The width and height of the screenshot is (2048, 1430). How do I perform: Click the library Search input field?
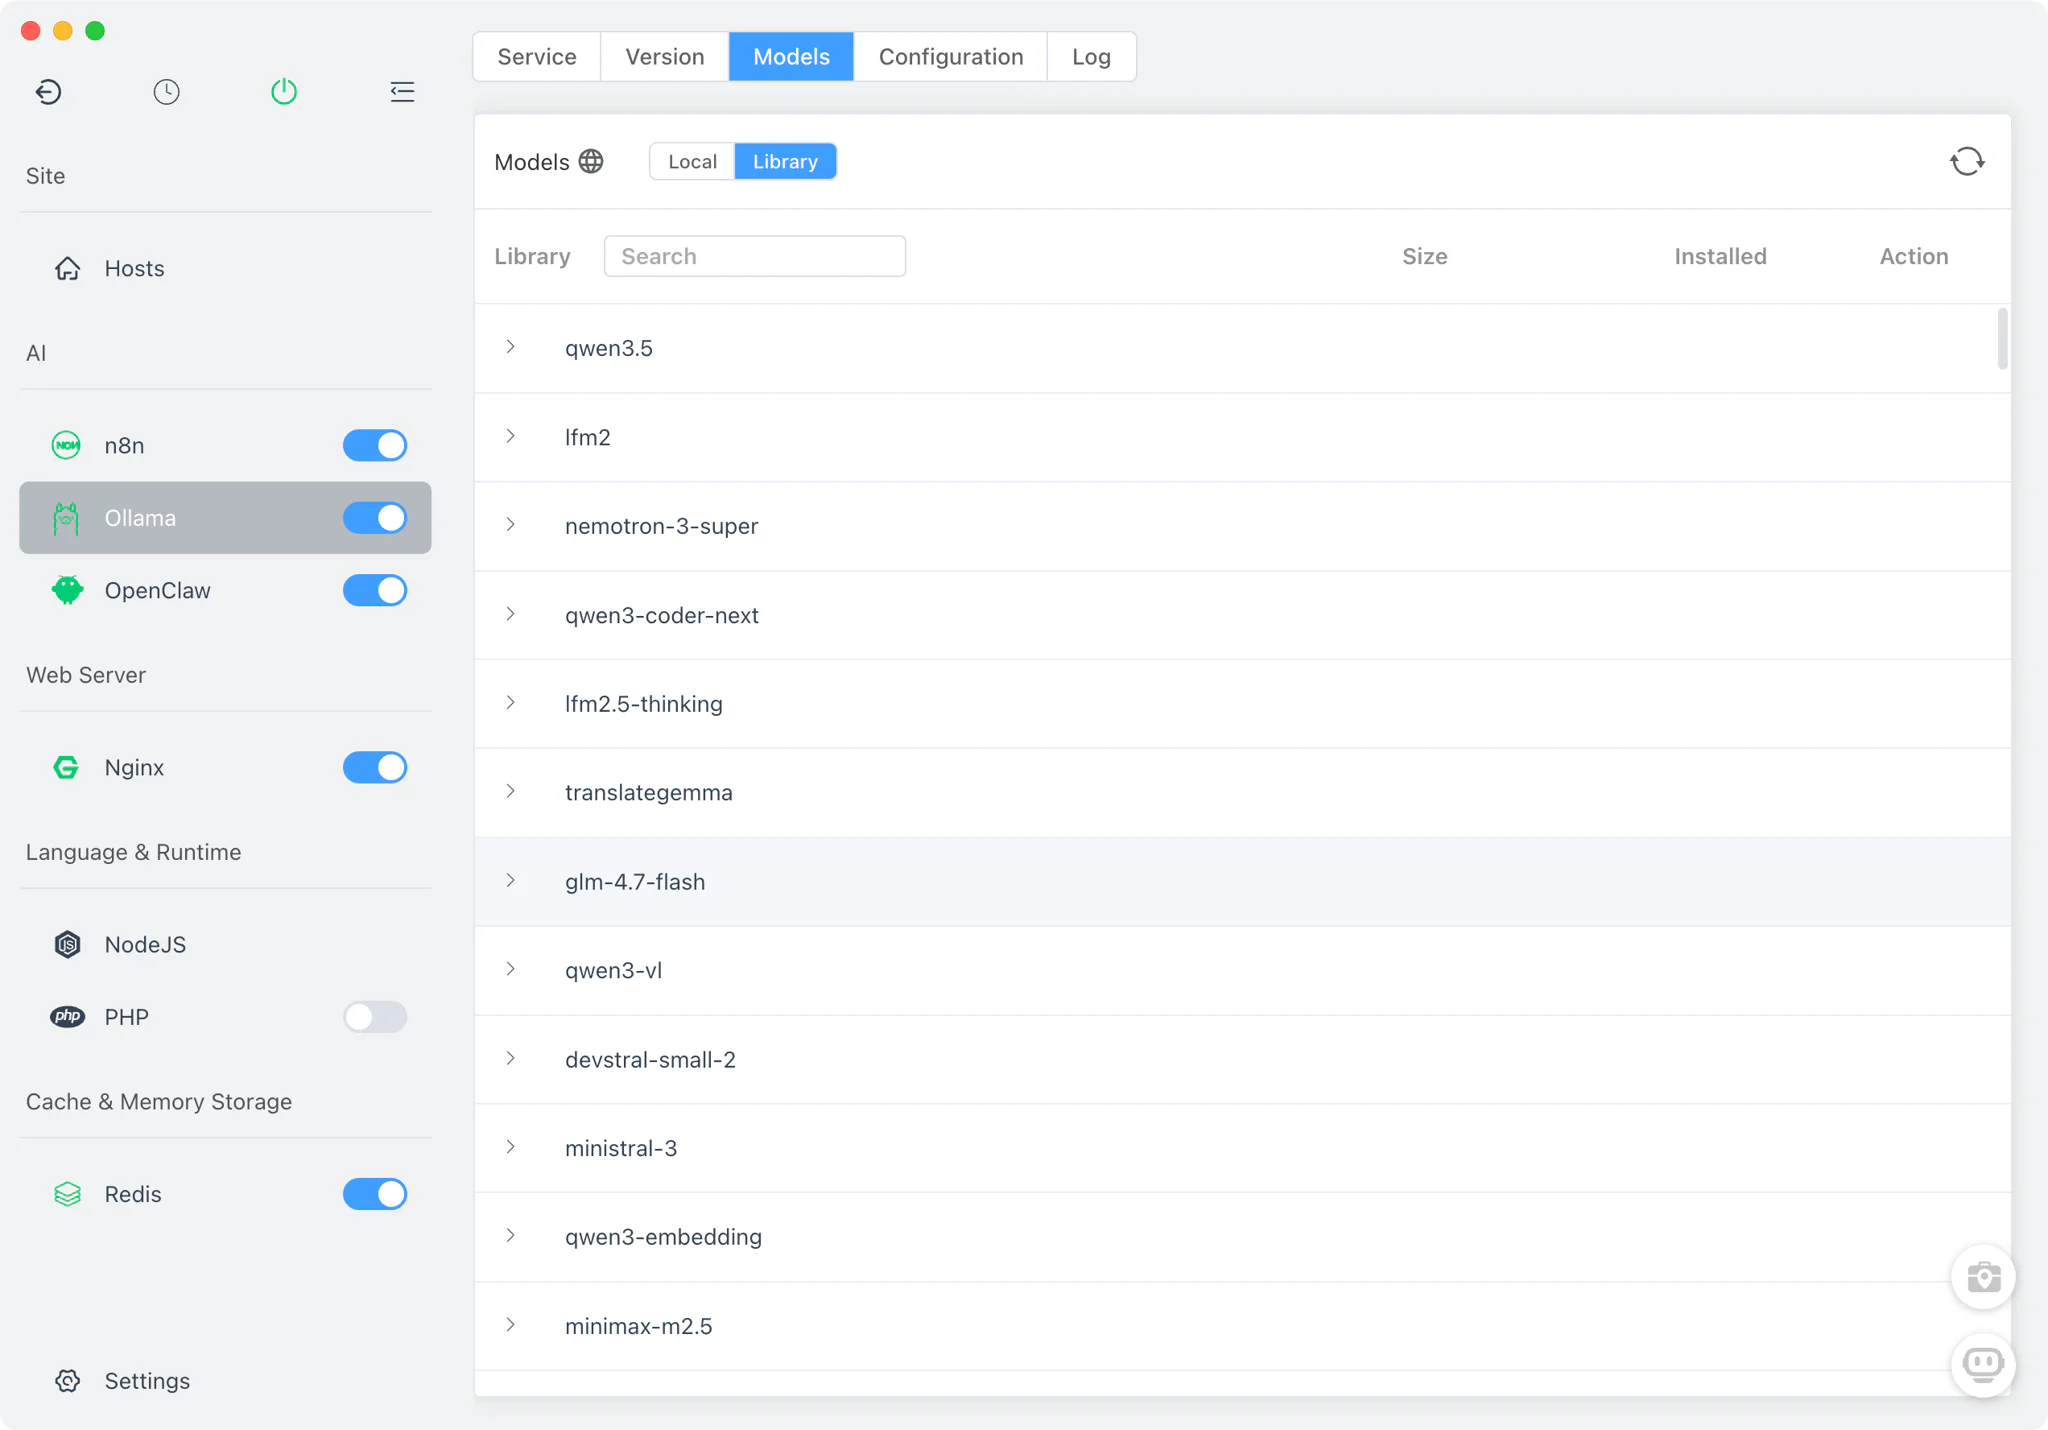pyautogui.click(x=755, y=256)
